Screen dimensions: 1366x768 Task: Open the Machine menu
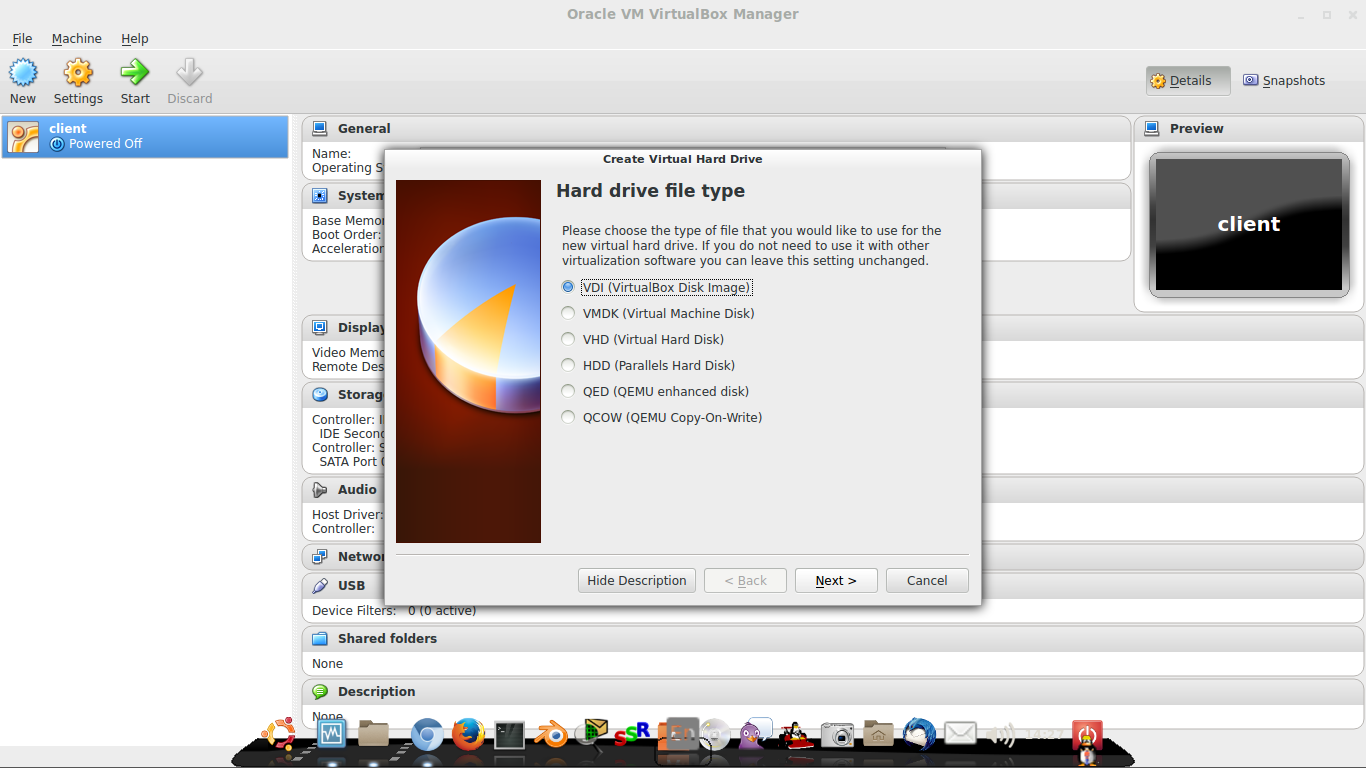(77, 38)
